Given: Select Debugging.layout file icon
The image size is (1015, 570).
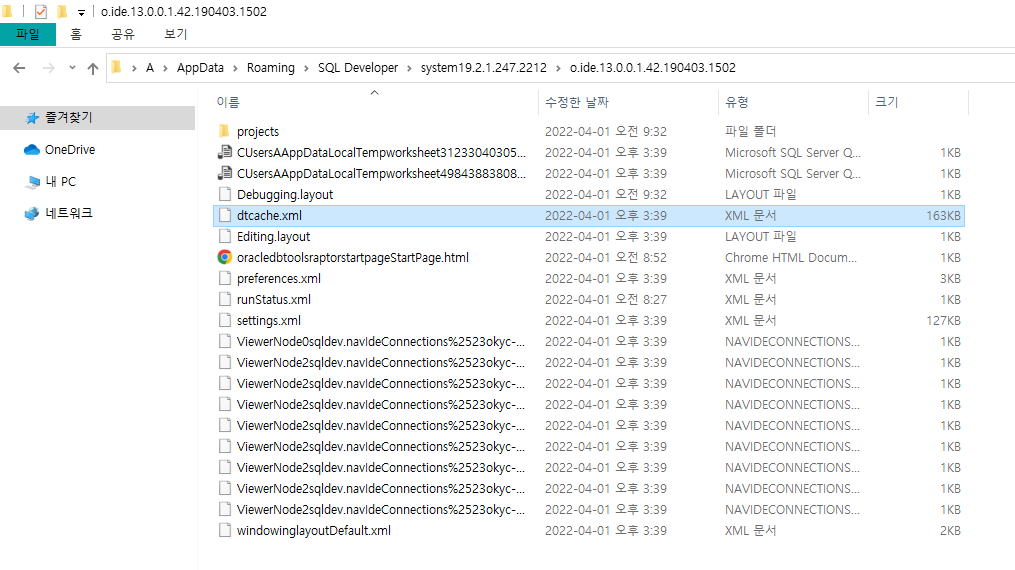Looking at the screenshot, I should [225, 194].
